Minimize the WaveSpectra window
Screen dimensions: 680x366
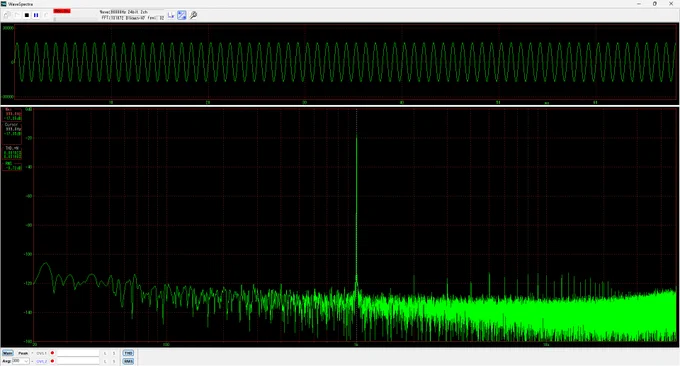pos(639,3)
